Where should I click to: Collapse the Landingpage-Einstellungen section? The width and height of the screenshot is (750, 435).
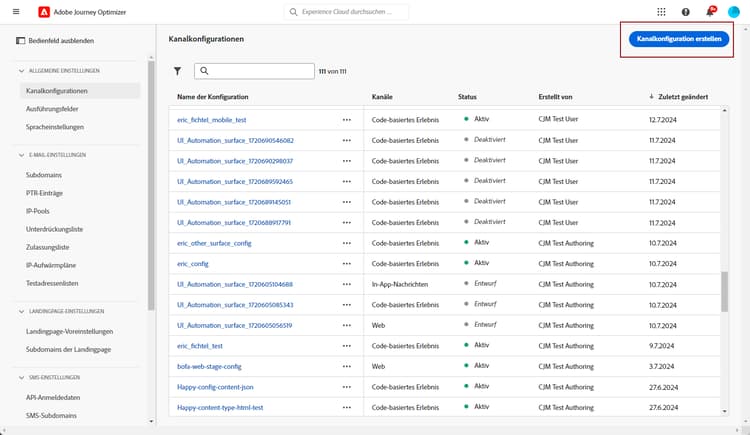[20, 312]
